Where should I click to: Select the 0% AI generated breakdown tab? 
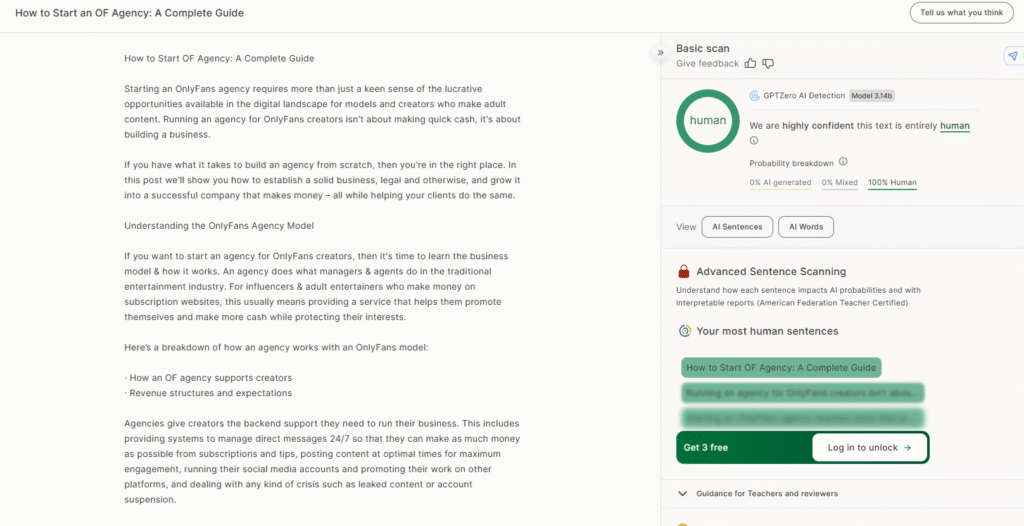point(780,183)
